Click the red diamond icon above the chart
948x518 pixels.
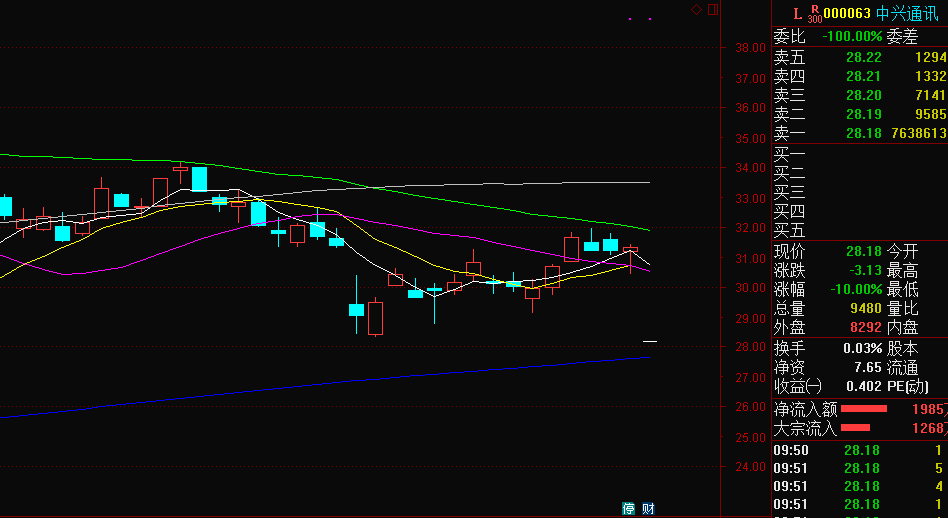coord(696,9)
